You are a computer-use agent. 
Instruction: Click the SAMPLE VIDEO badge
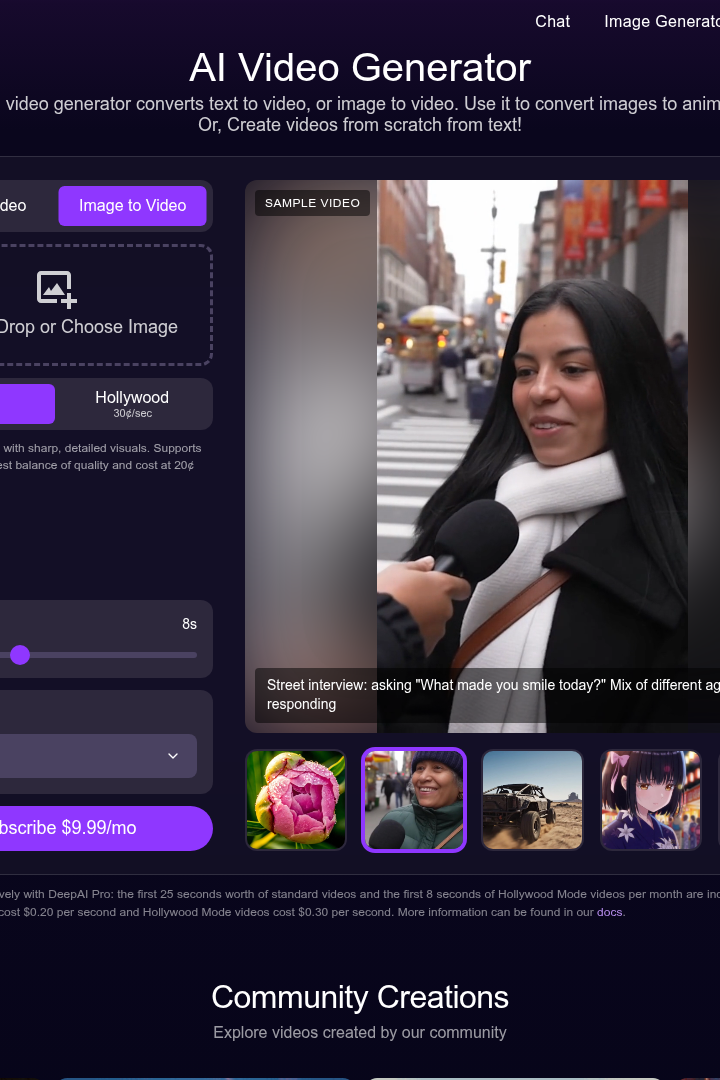[x=312, y=203]
